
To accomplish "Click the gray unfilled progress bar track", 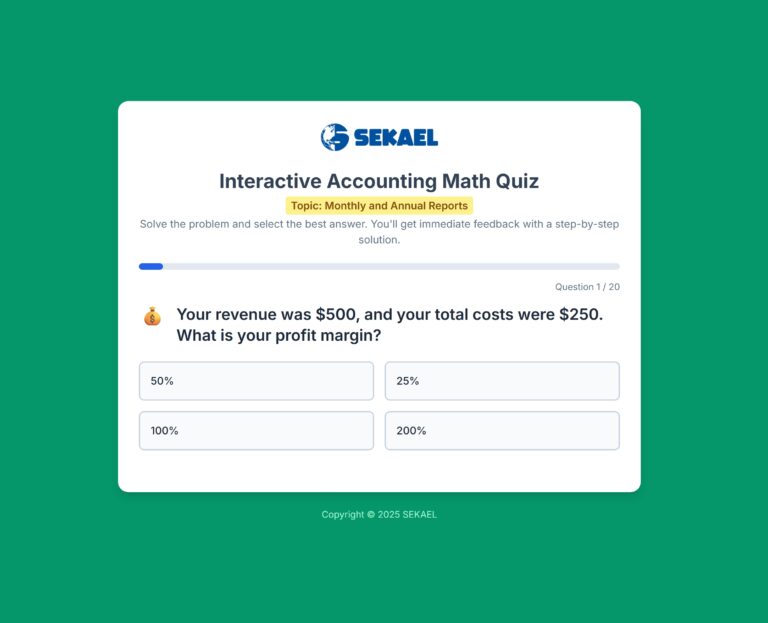I will [390, 267].
